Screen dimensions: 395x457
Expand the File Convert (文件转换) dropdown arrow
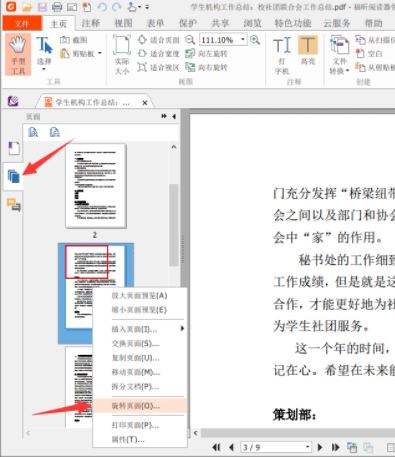click(x=347, y=71)
